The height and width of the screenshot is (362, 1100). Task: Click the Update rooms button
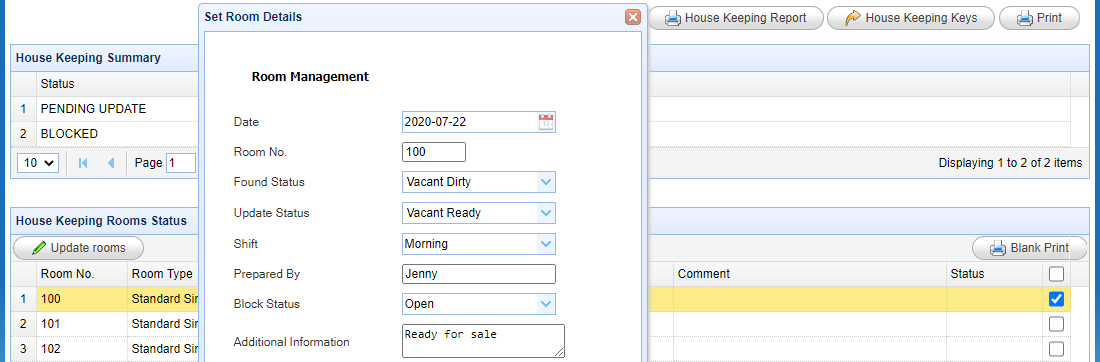pos(79,248)
